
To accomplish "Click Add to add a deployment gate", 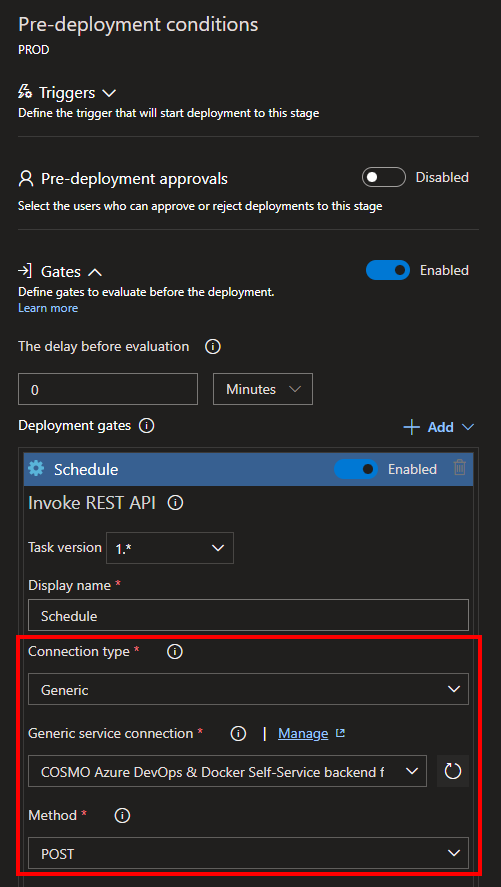I will click(429, 427).
